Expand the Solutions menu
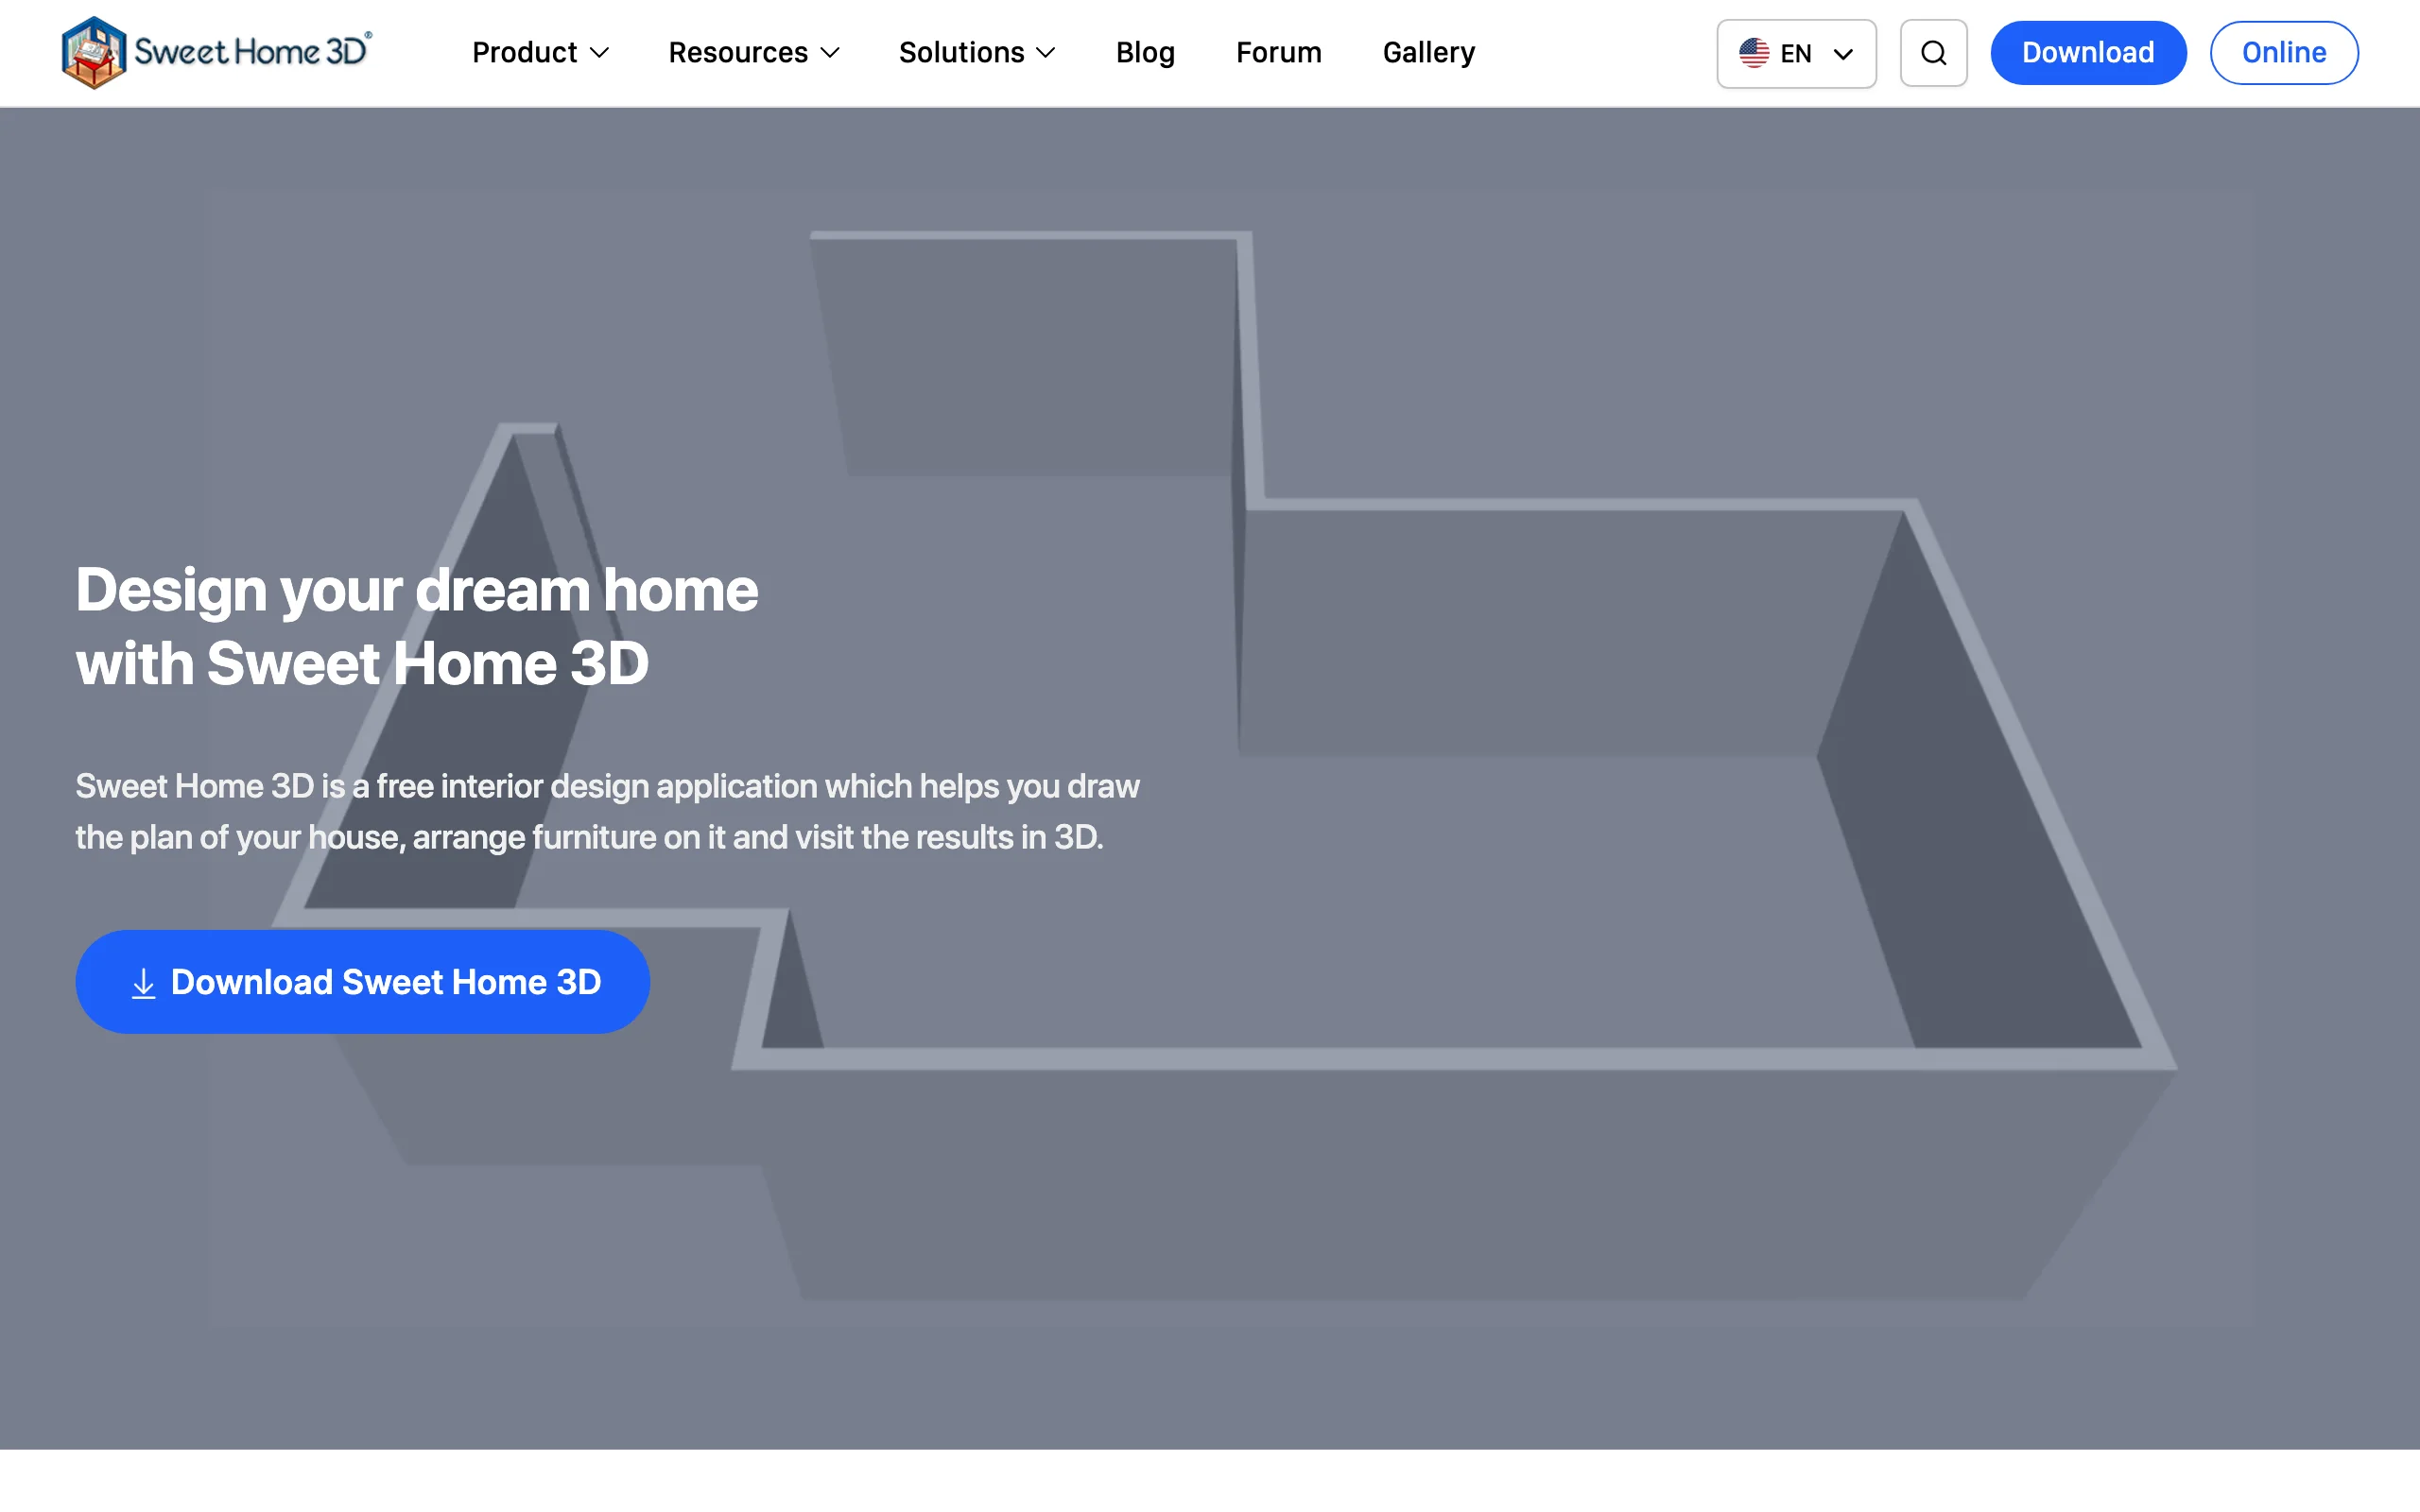 pyautogui.click(x=977, y=52)
